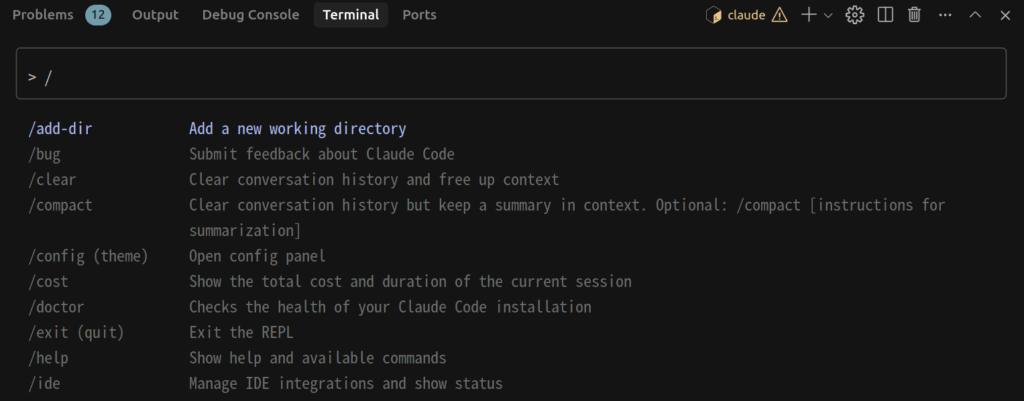1024x401 pixels.
Task: Select the /help command
Action: (x=48, y=358)
